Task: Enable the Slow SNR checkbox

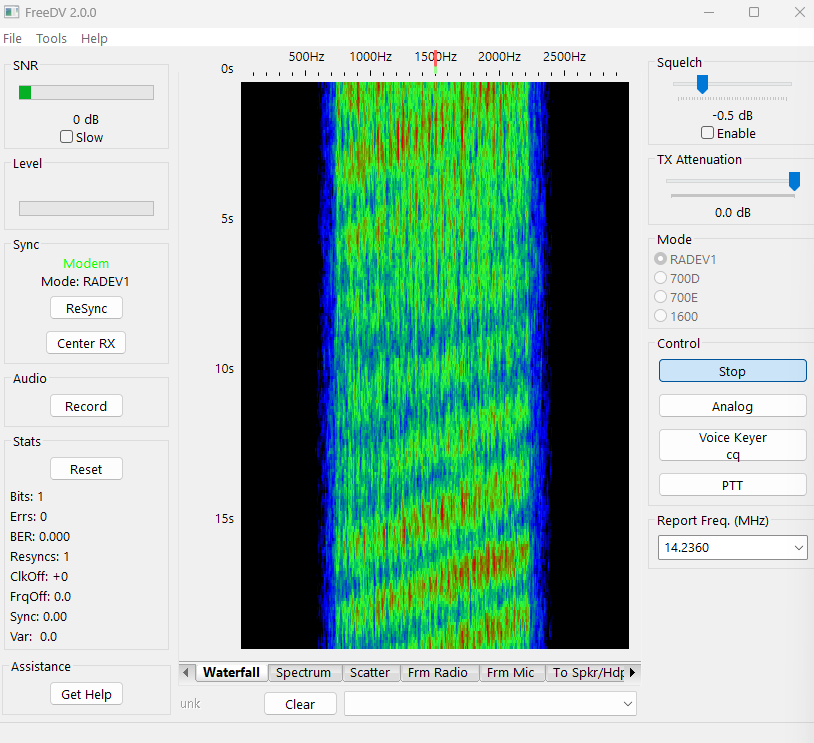Action: click(67, 137)
